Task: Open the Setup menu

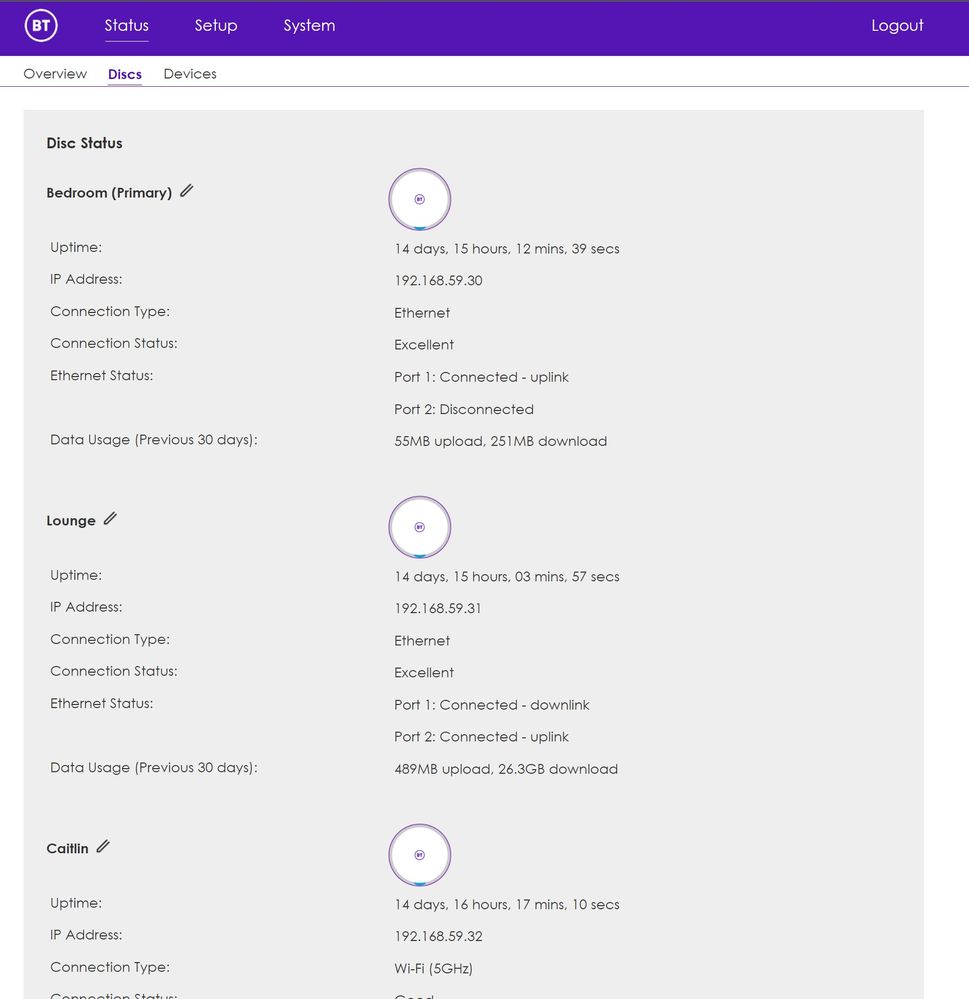Action: 216,26
